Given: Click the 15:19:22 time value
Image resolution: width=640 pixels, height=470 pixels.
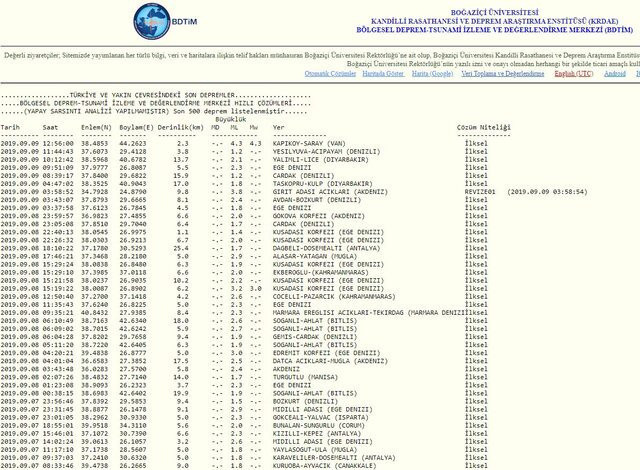Looking at the screenshot, I should click(58, 288).
